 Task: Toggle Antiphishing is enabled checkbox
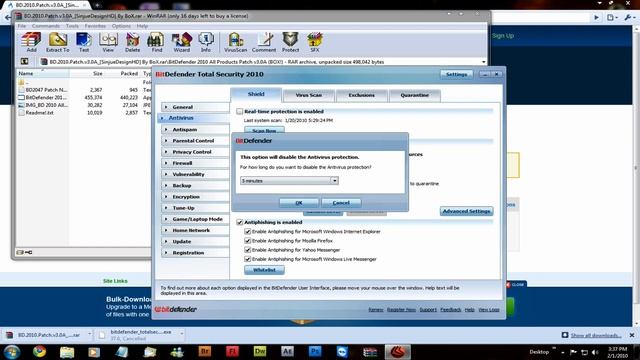click(240, 222)
